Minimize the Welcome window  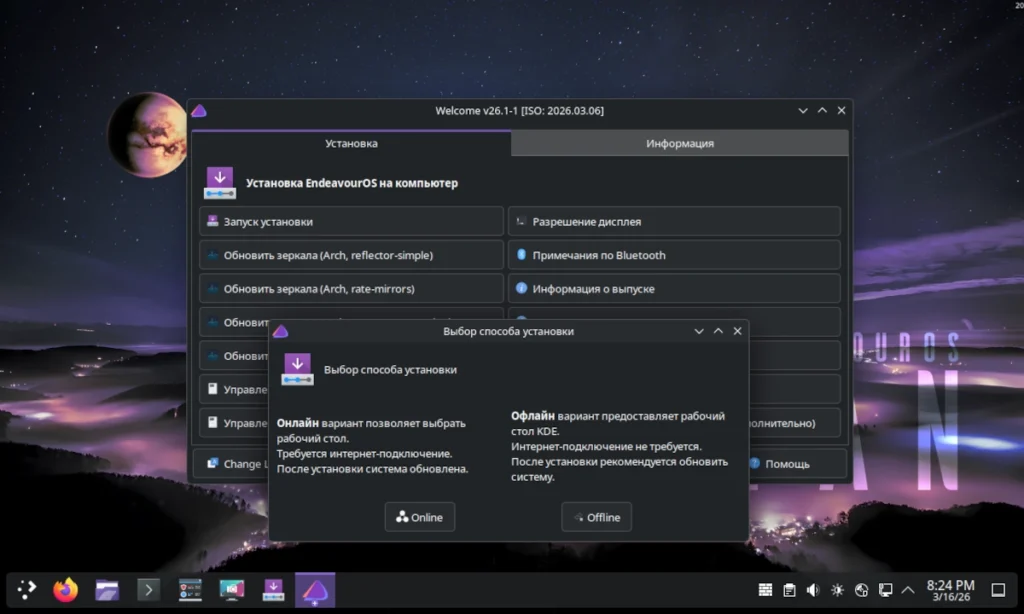pos(803,110)
